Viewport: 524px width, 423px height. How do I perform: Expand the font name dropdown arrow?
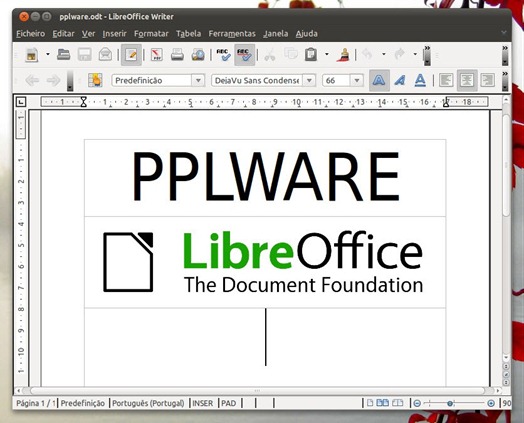tap(309, 81)
